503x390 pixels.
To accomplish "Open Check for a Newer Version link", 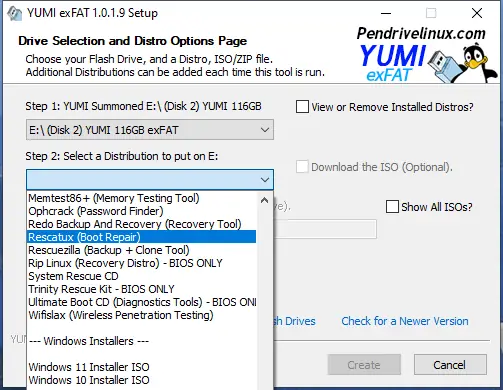I will tap(405, 321).
